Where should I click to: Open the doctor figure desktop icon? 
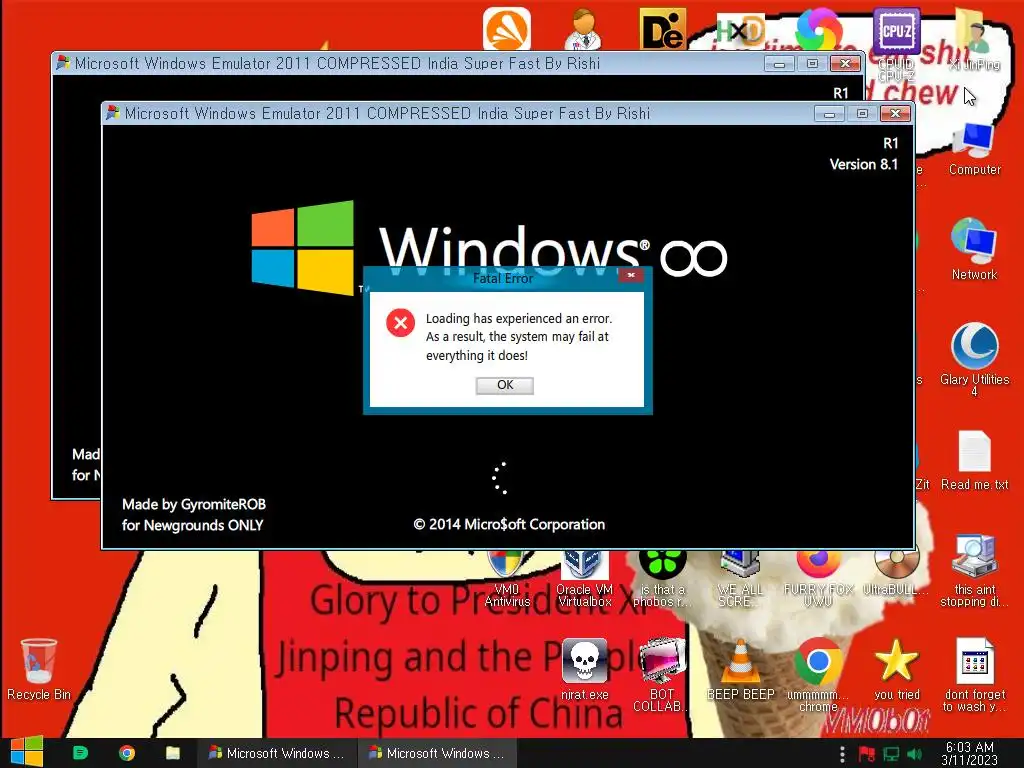pos(584,29)
